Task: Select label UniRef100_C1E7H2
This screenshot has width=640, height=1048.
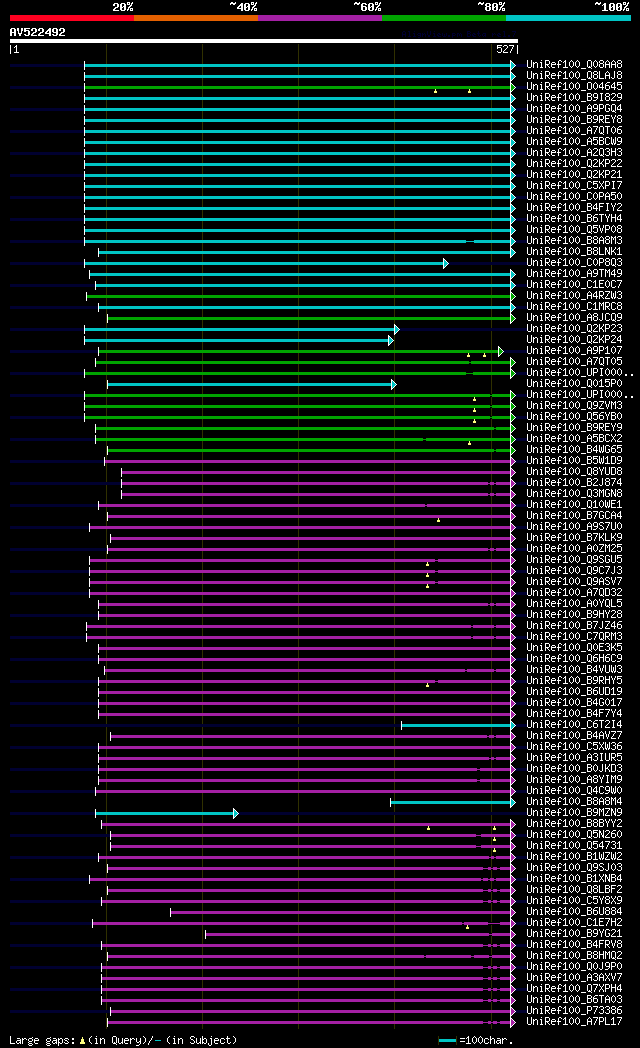Action: [x=574, y=922]
